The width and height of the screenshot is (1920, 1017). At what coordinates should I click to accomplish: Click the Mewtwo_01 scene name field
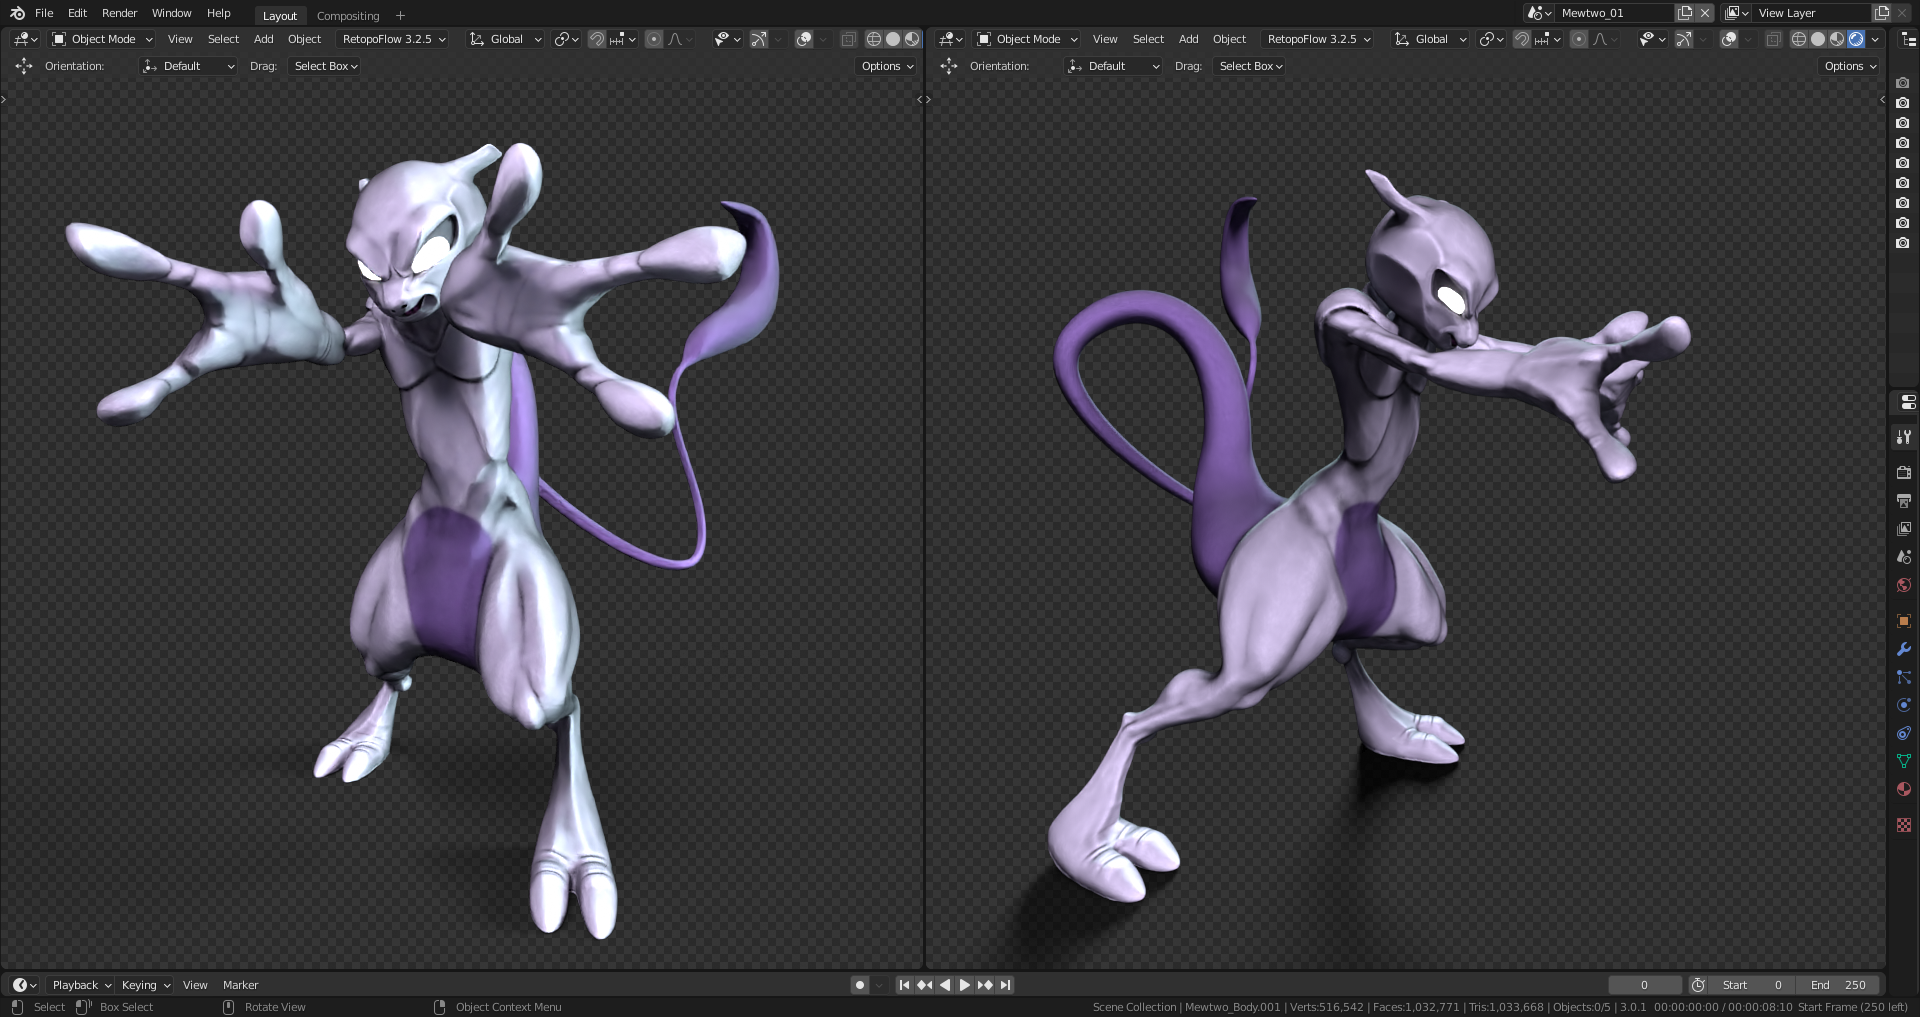(1615, 13)
